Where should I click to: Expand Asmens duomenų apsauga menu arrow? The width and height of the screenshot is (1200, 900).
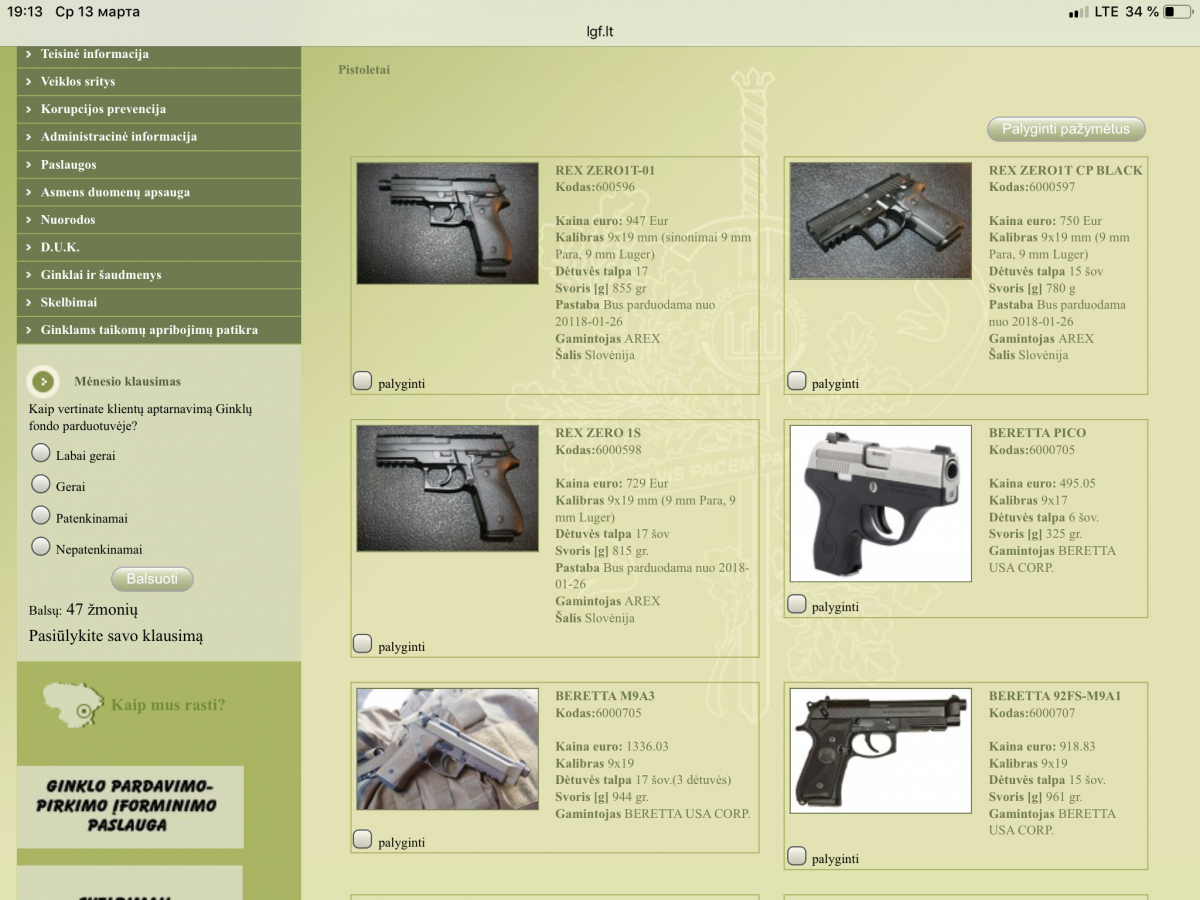point(29,192)
